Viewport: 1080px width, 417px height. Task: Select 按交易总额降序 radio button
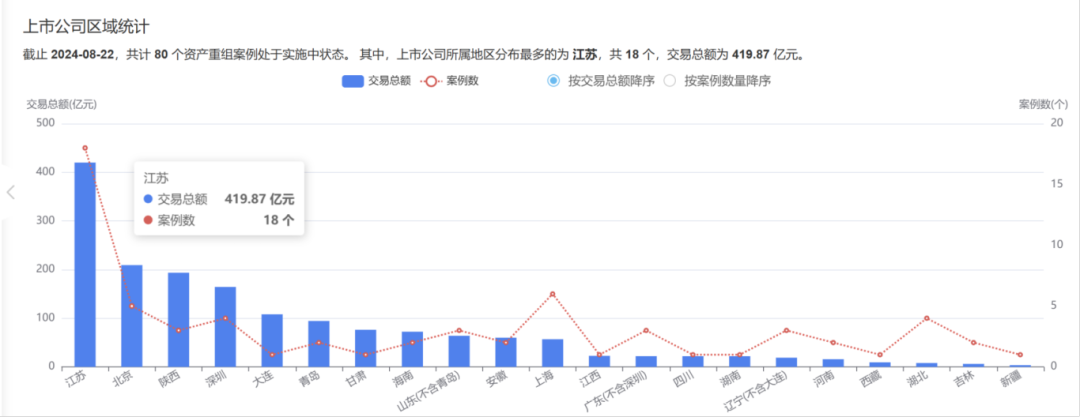click(x=553, y=81)
